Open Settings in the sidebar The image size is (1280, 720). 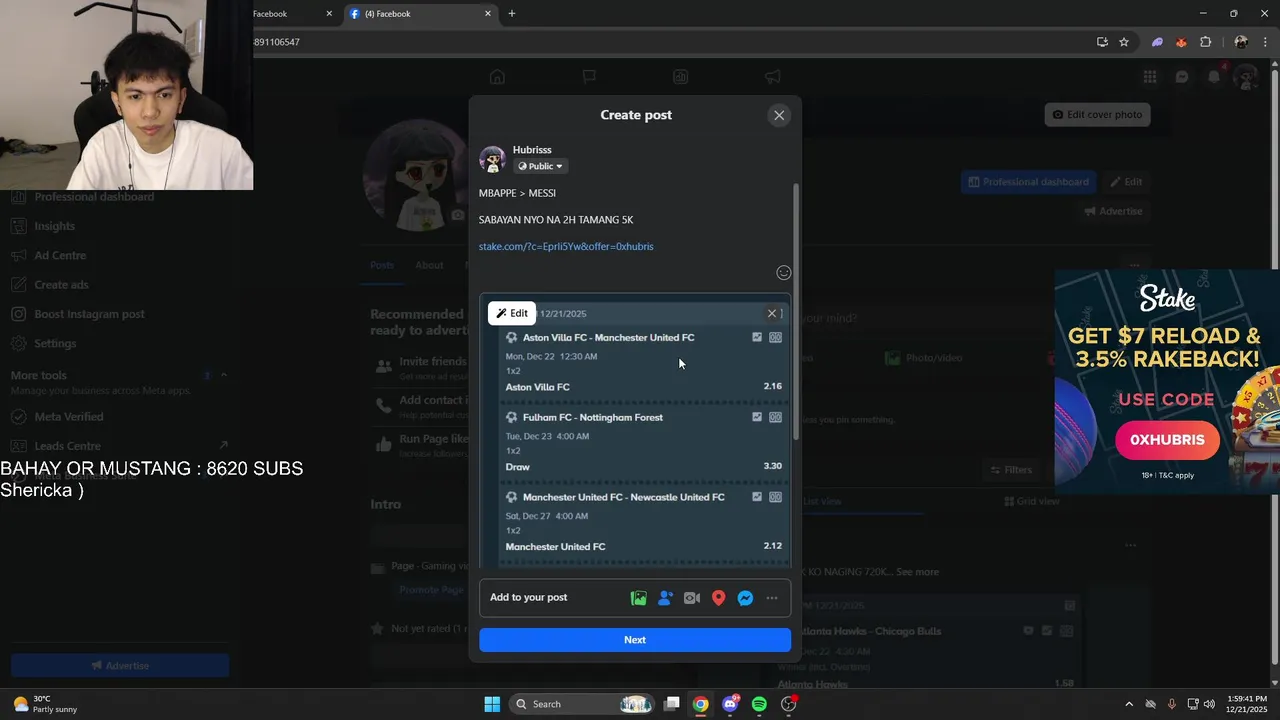pyautogui.click(x=55, y=343)
